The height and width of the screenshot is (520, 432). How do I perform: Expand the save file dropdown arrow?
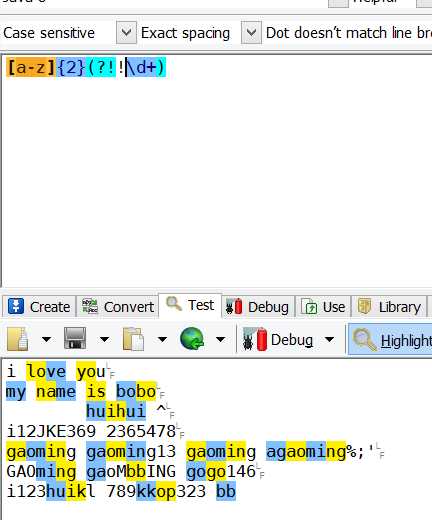104,339
